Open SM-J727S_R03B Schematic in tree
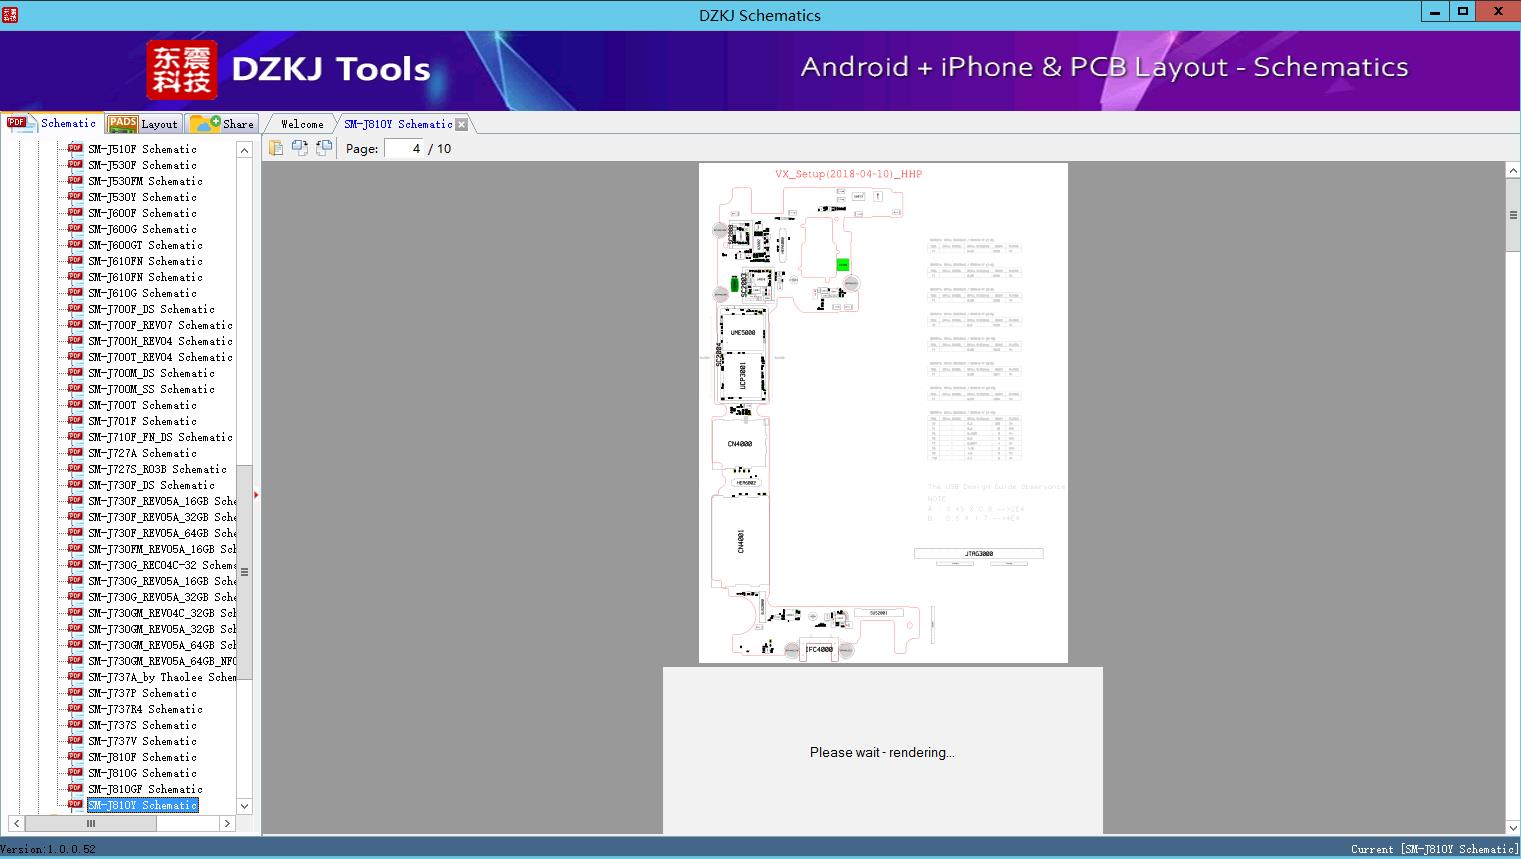 (157, 469)
